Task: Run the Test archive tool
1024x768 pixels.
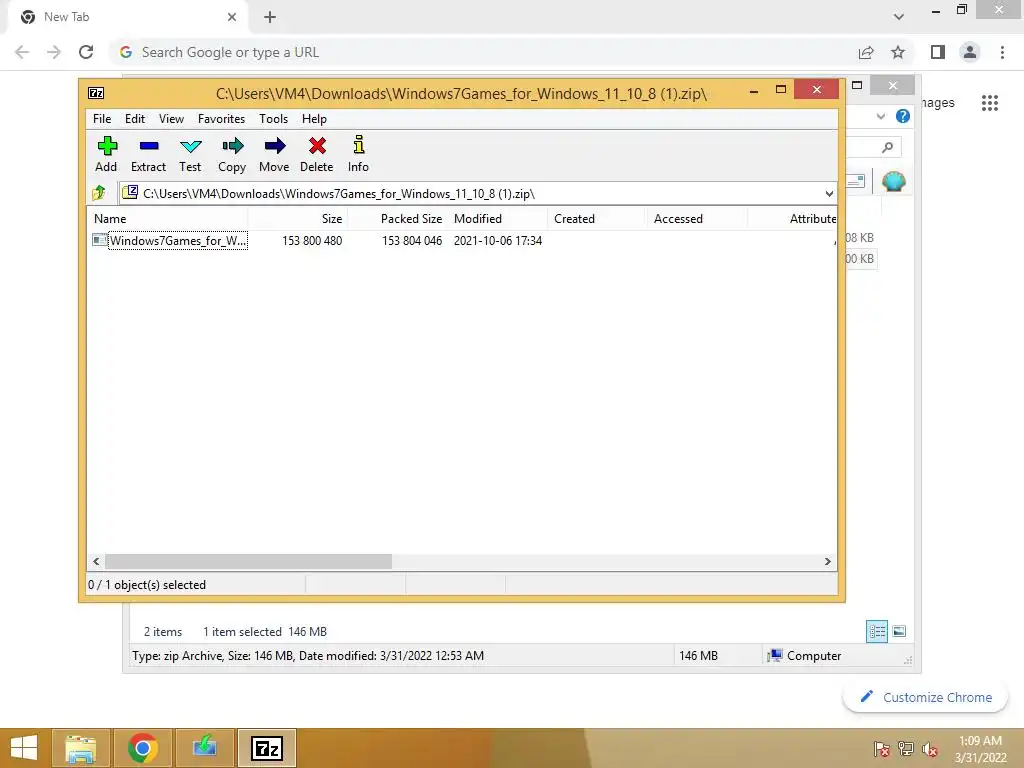Action: click(x=190, y=155)
